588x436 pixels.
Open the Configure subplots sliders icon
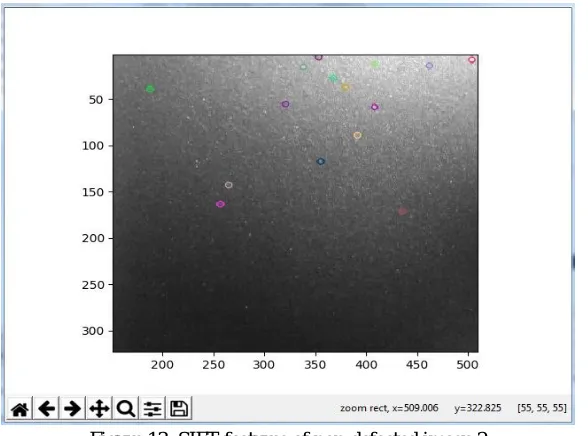click(x=152, y=408)
